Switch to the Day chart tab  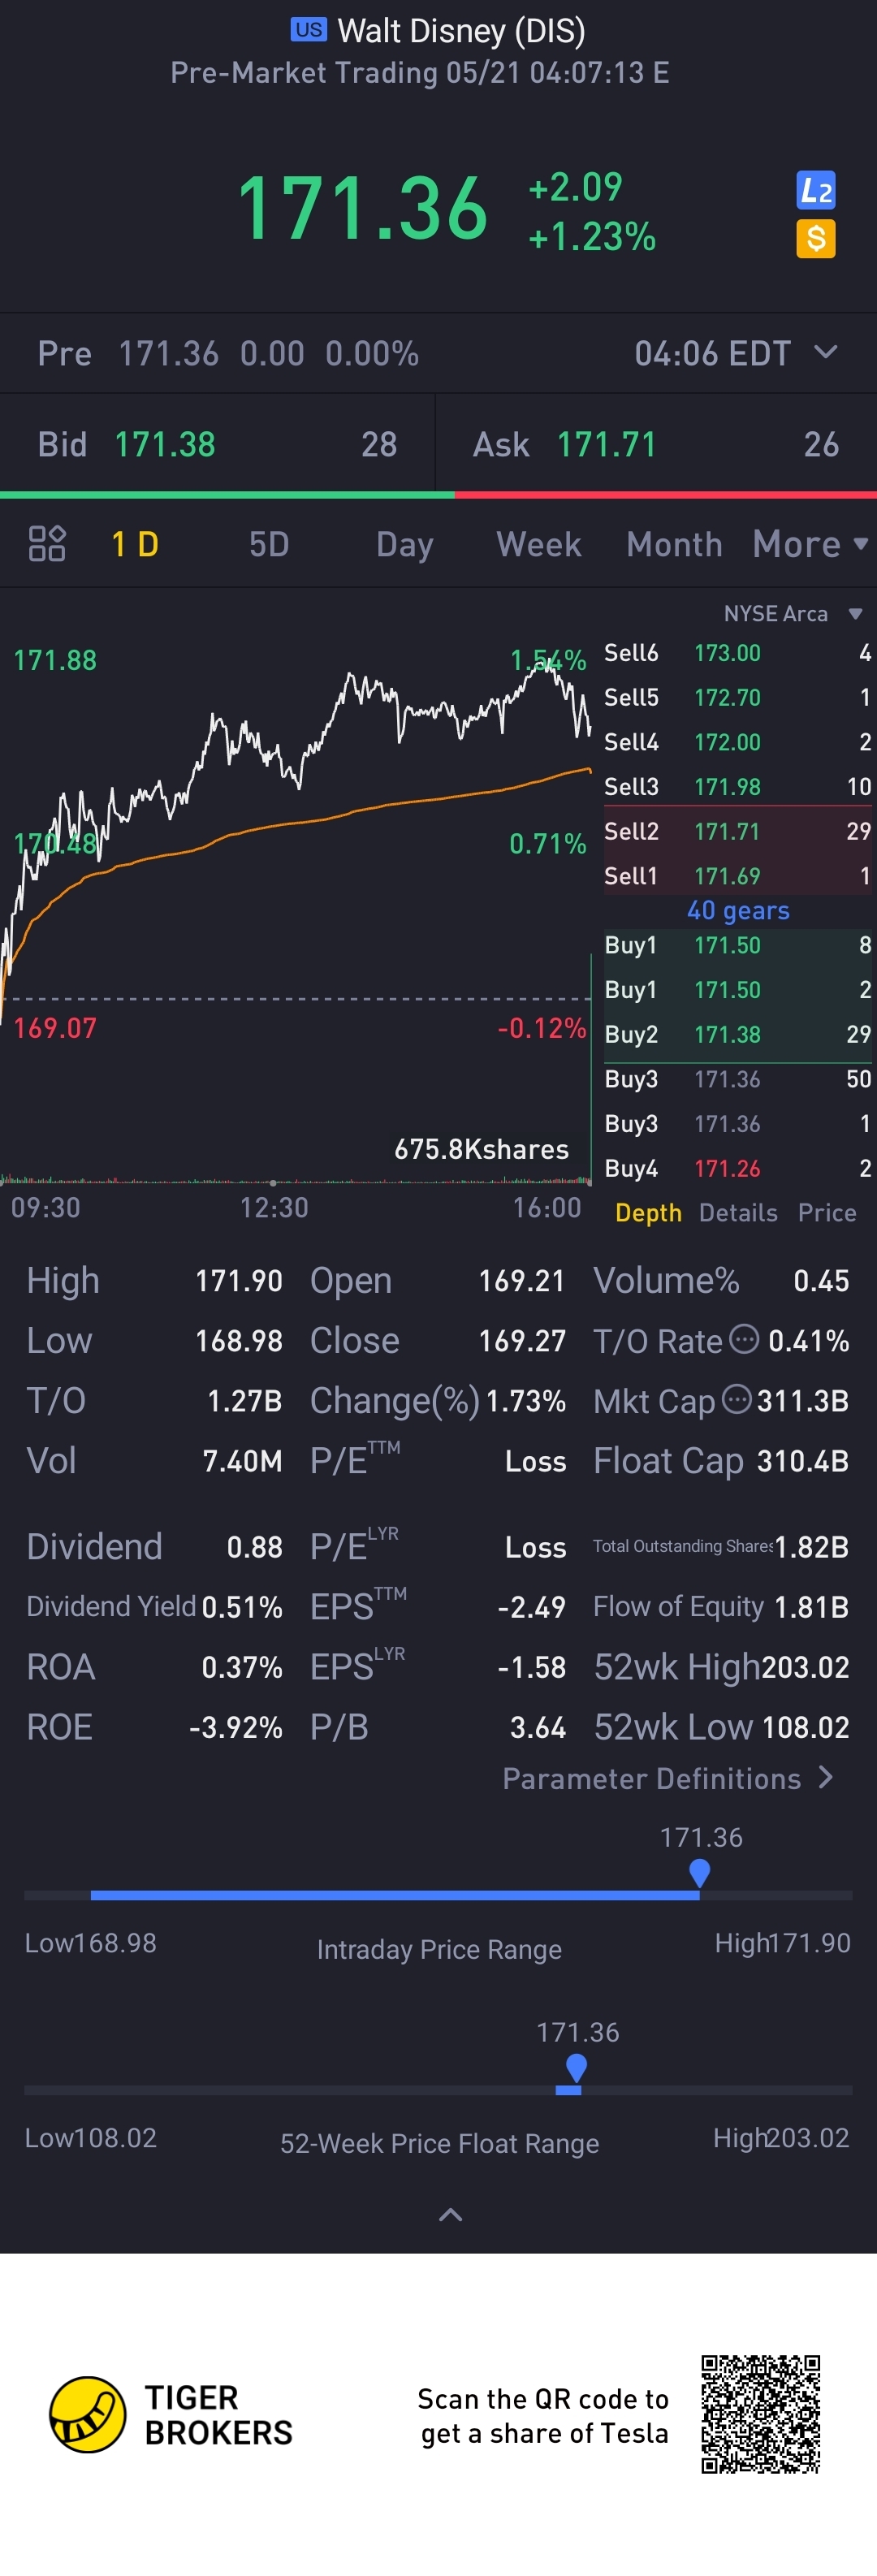[404, 545]
